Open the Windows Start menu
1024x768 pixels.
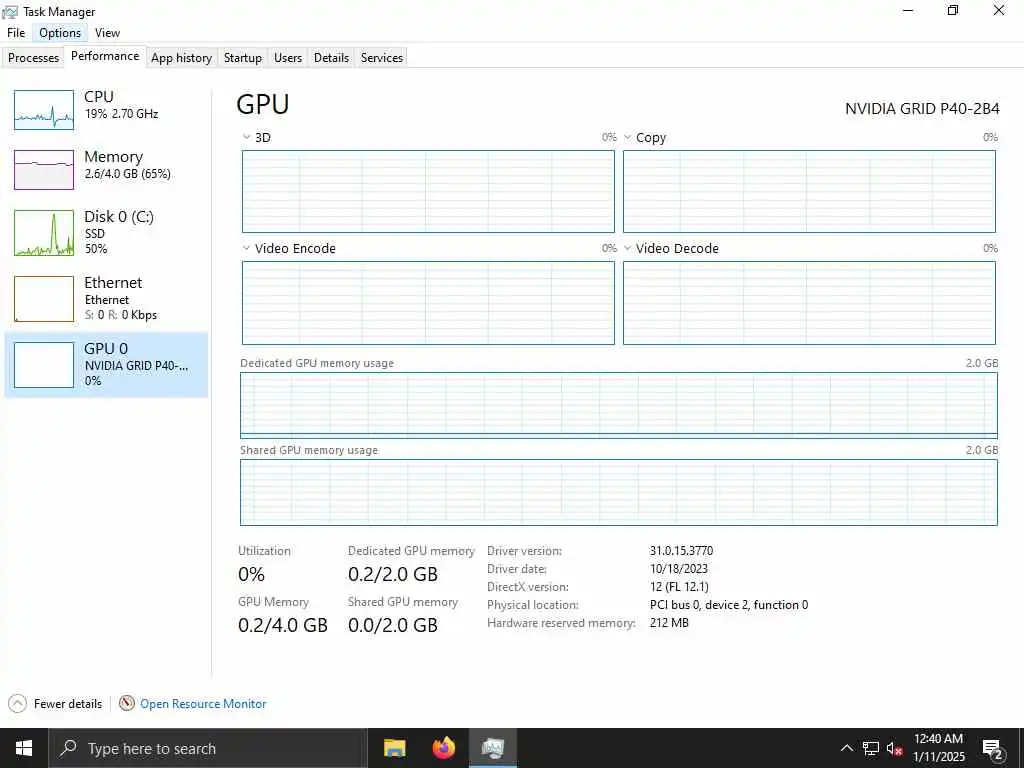[24, 748]
